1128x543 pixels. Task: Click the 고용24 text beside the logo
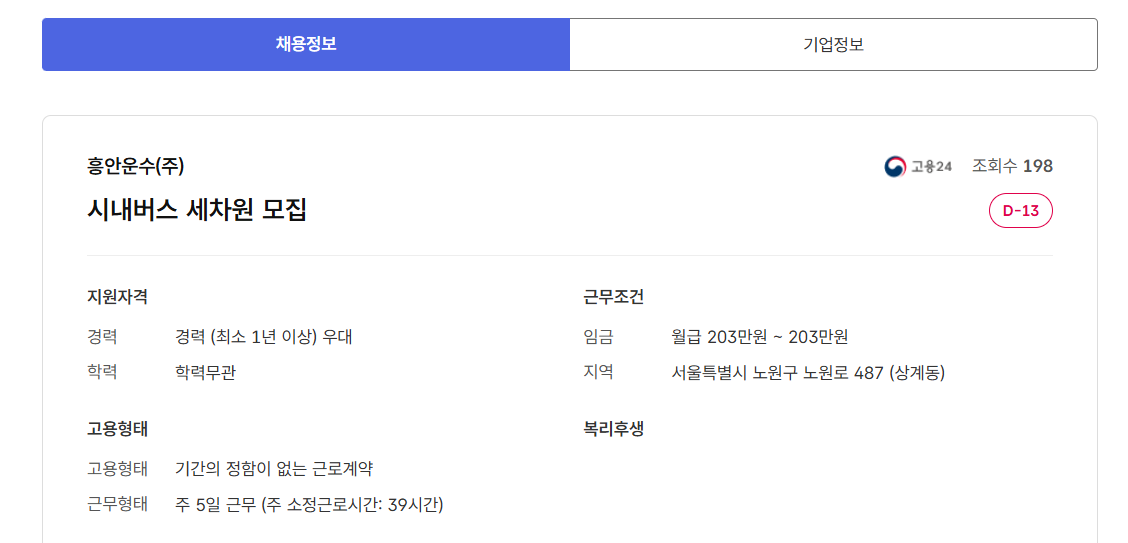pyautogui.click(x=931, y=166)
